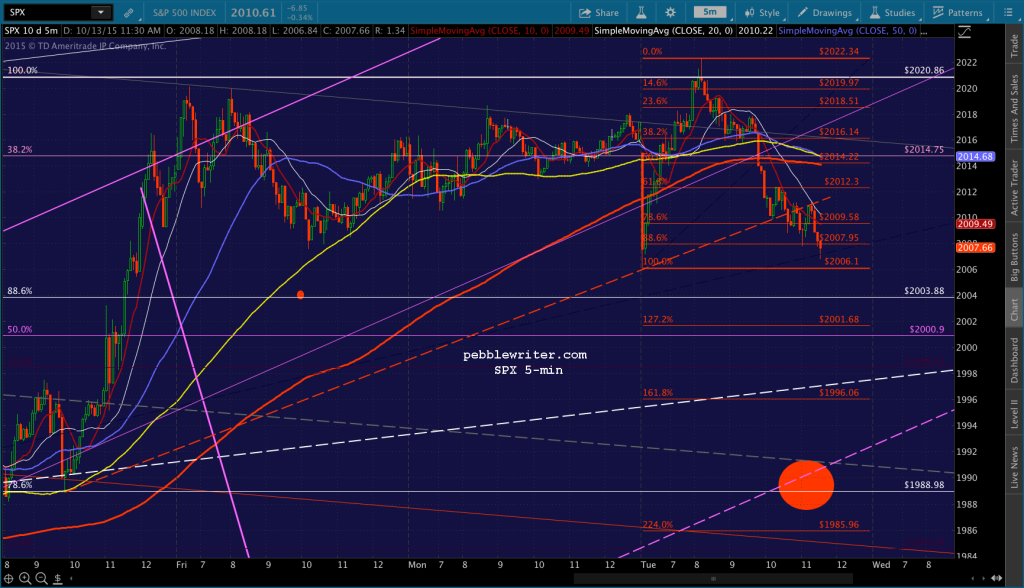Click the Share button in toolbar
1024x588 pixels.
pos(598,12)
